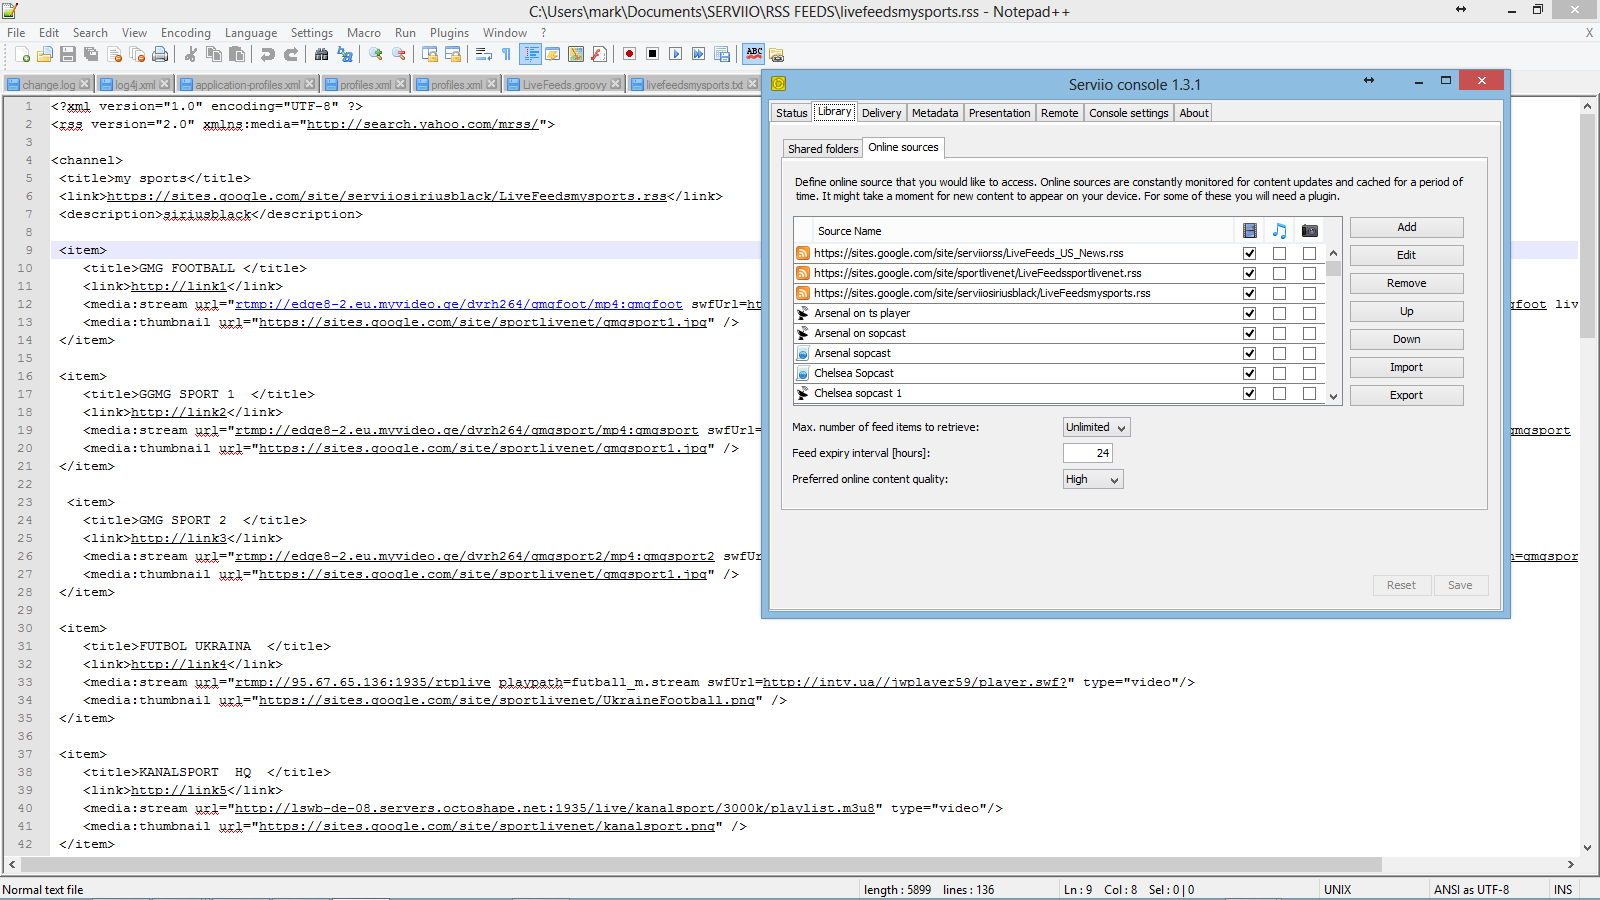Screen dimensions: 1600x900
Task: Check audio box for LiveFeeds_US_News.rss
Action: pyautogui.click(x=1279, y=253)
